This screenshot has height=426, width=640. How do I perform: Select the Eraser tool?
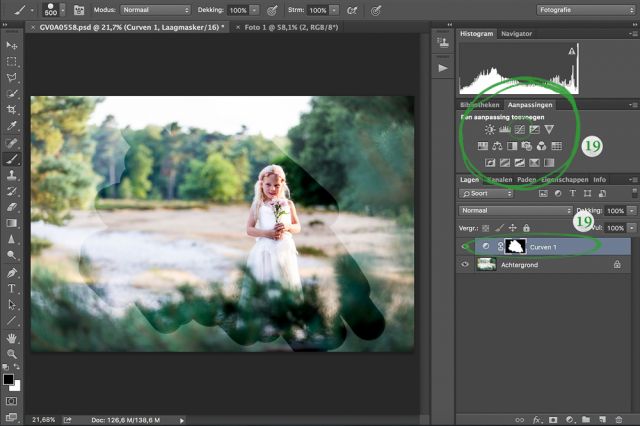(11, 207)
